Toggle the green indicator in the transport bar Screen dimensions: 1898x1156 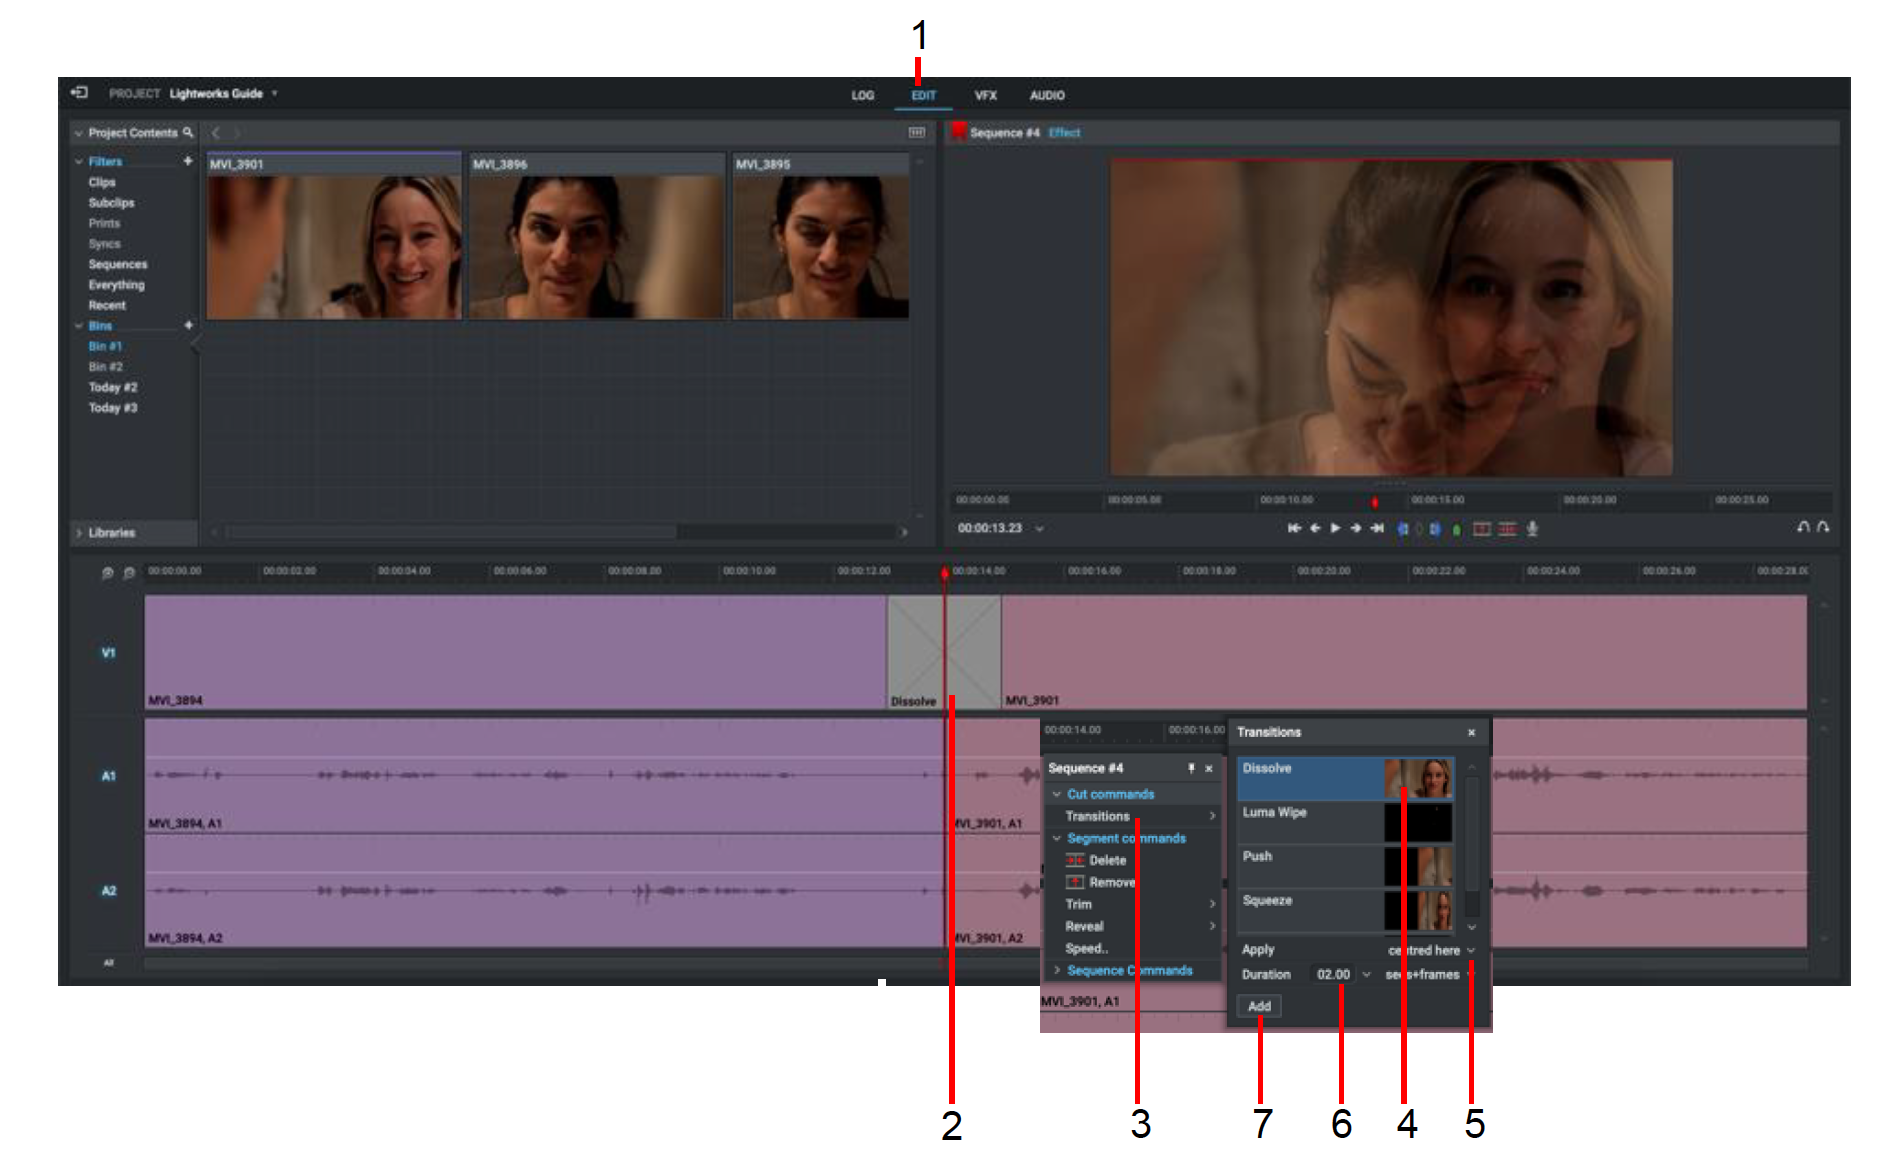point(1457,529)
